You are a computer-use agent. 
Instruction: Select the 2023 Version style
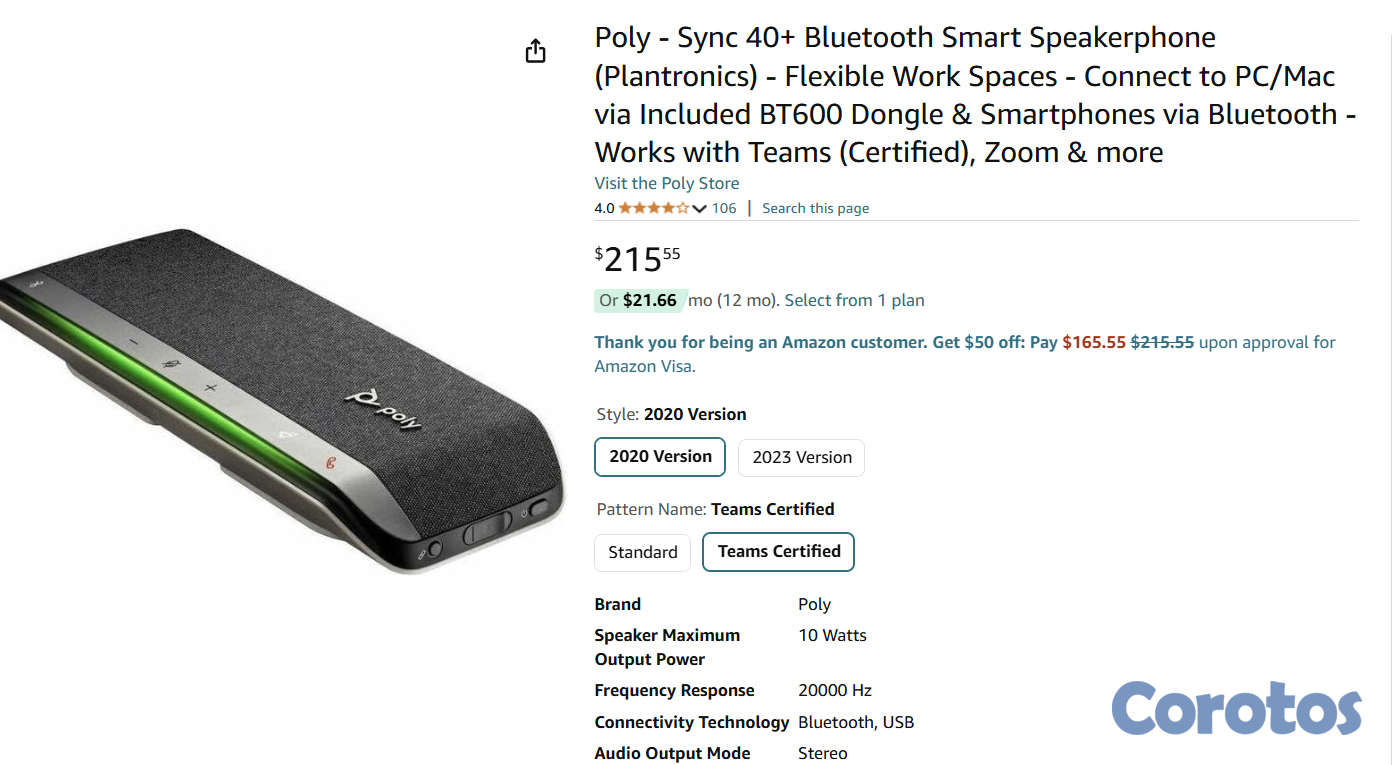(800, 457)
